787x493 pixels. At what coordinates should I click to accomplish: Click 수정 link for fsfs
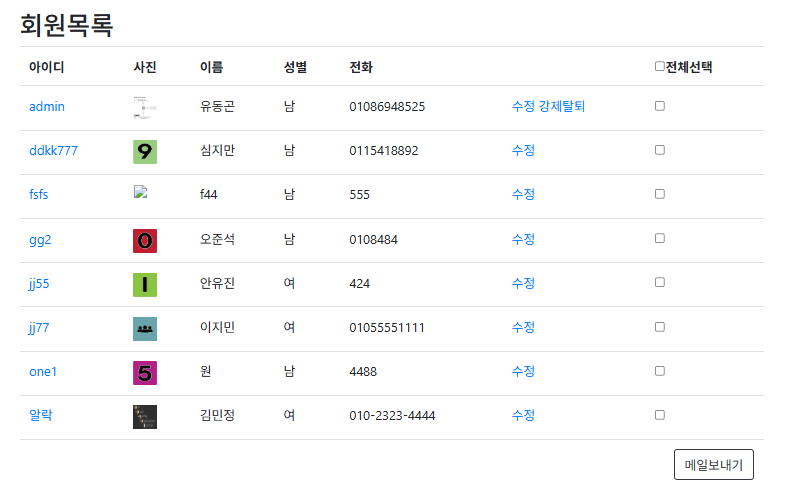point(523,194)
